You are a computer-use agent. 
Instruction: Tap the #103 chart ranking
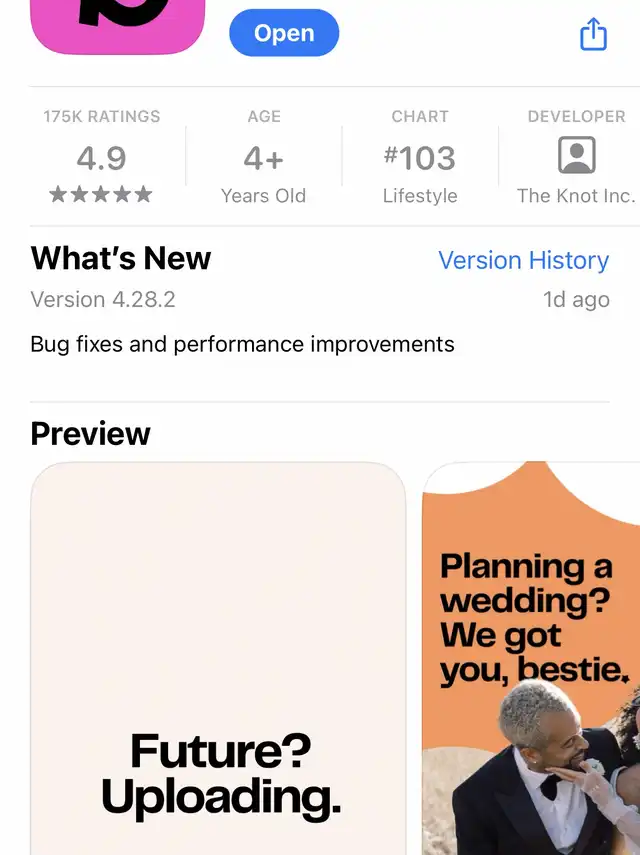pos(420,158)
